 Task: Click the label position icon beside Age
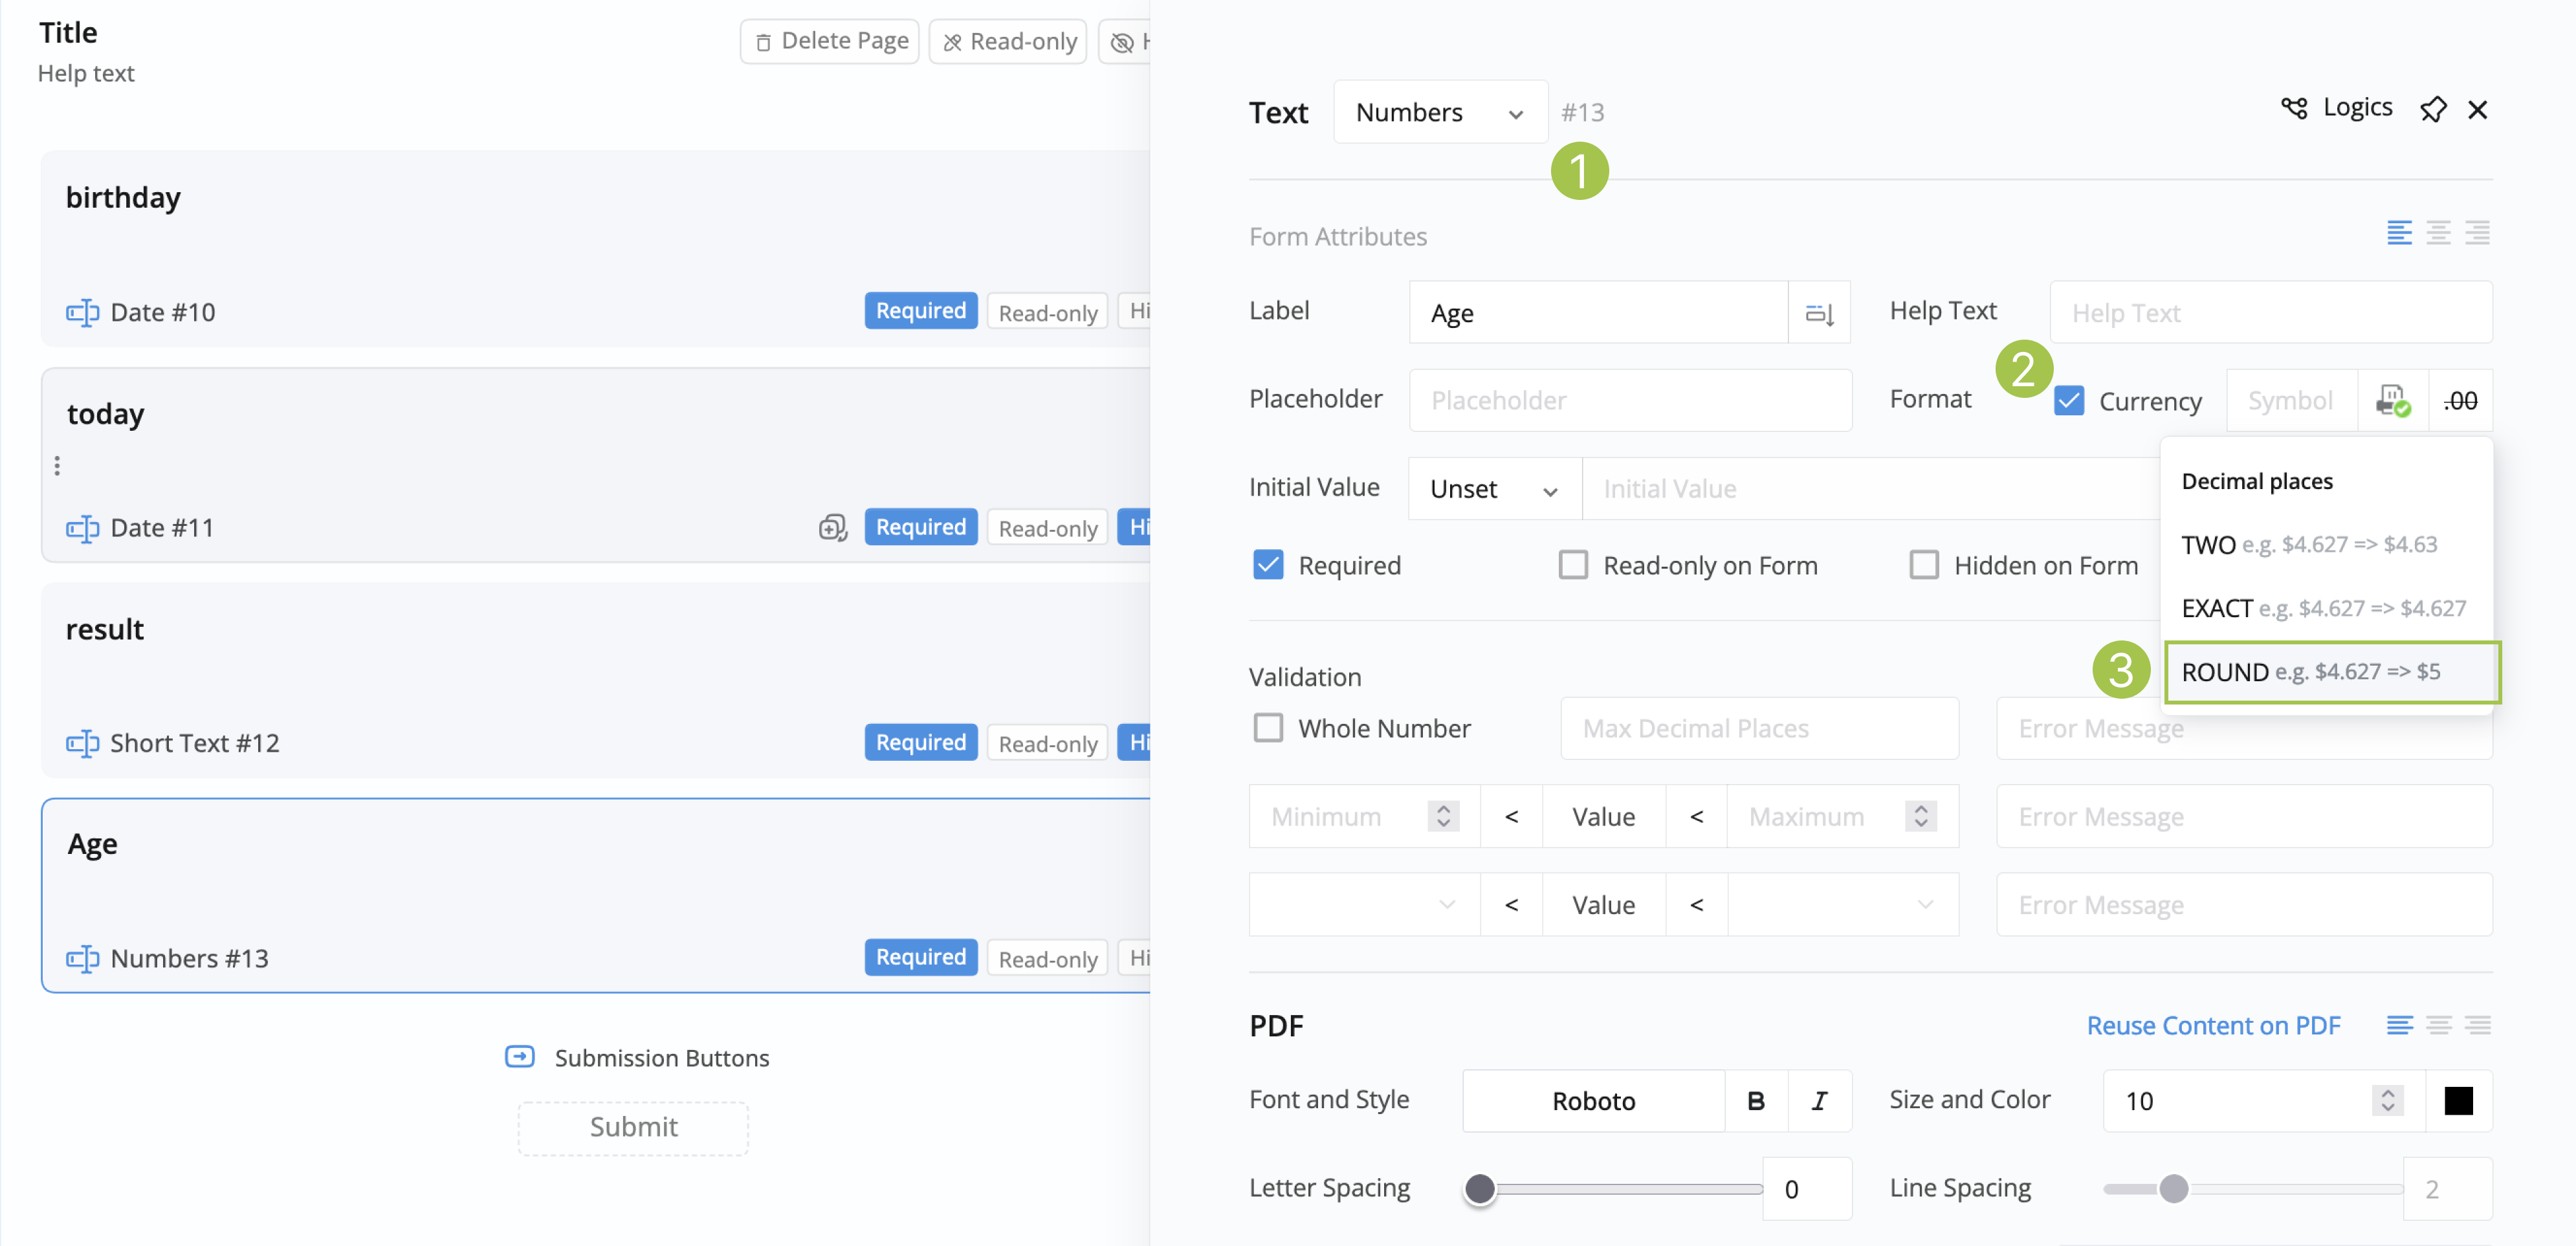click(1819, 313)
